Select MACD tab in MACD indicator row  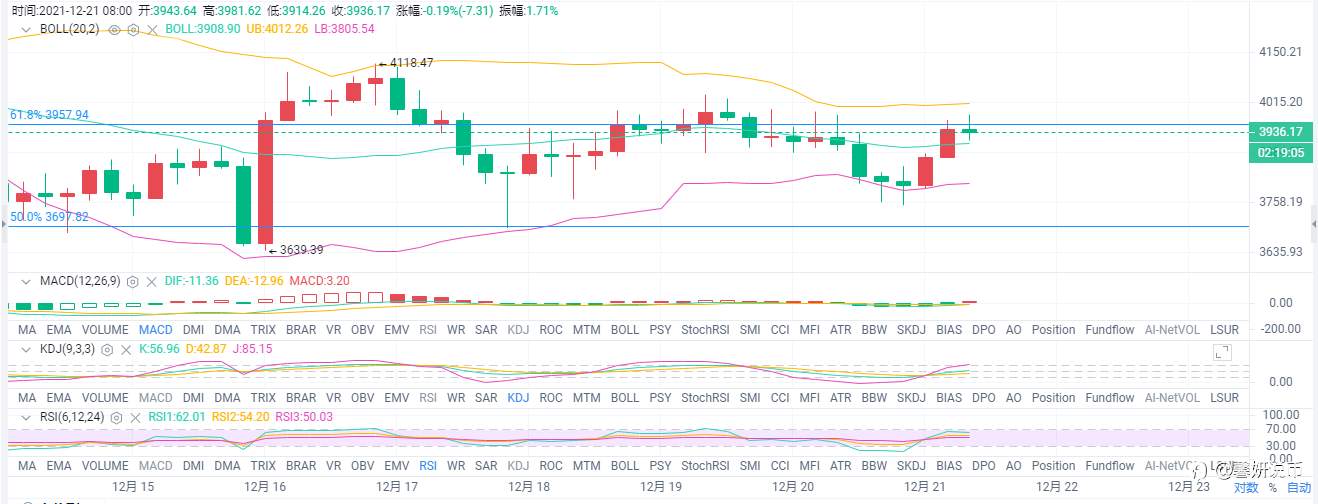155,330
